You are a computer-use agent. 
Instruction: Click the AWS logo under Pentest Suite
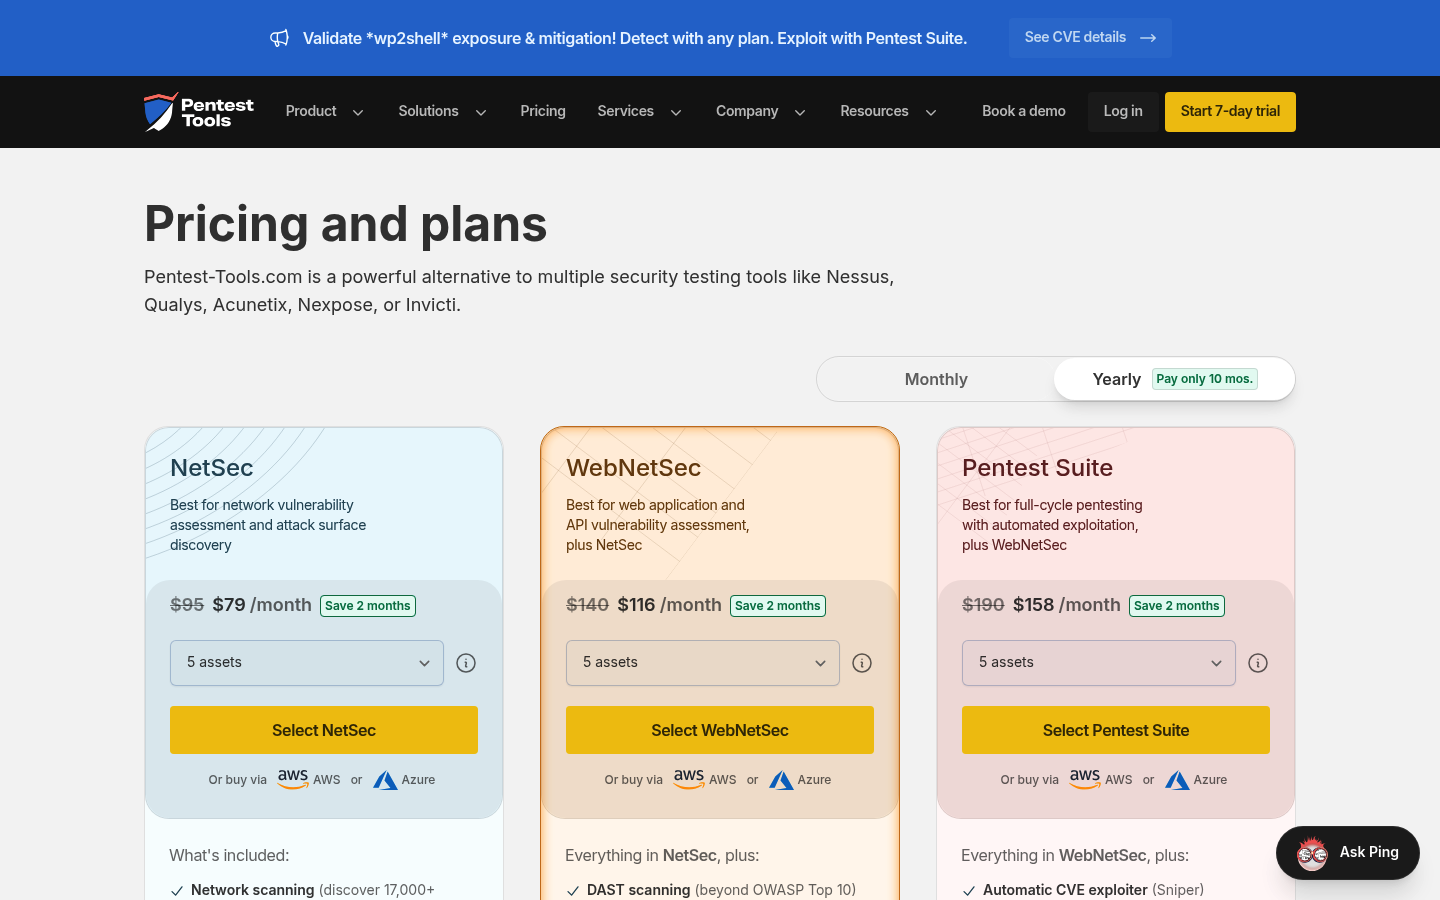pyautogui.click(x=1085, y=779)
